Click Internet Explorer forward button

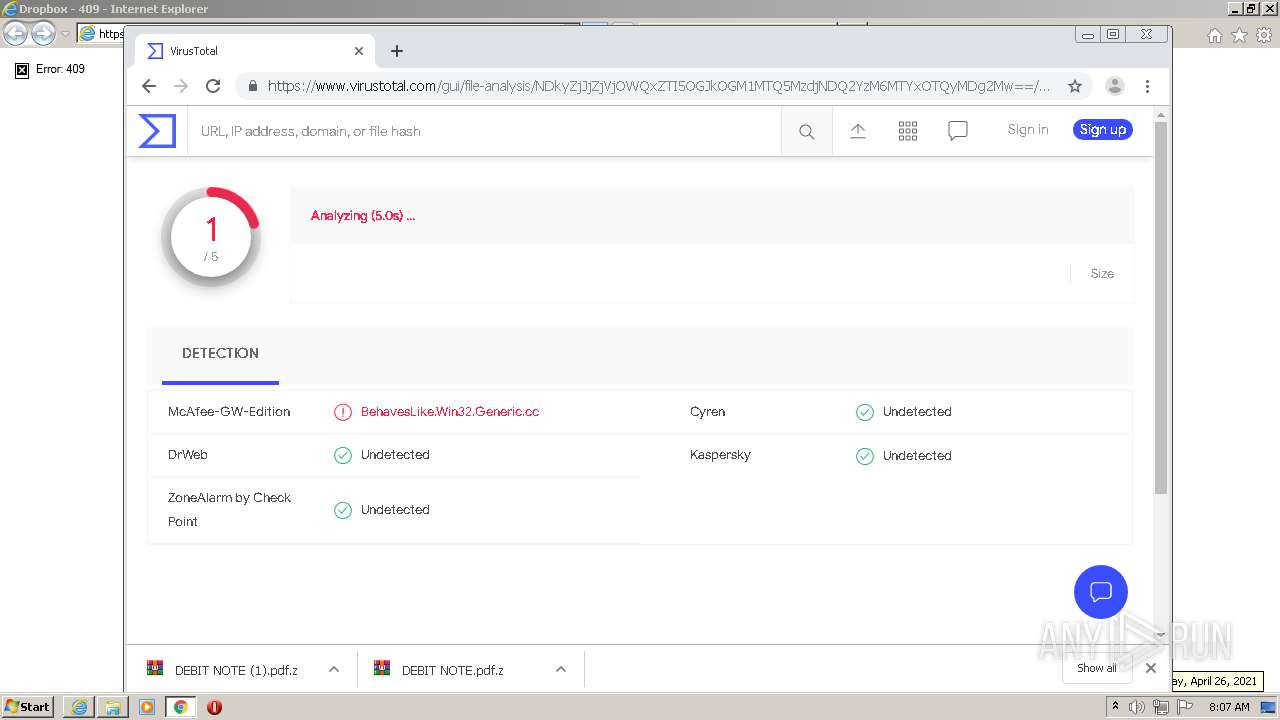(43, 34)
